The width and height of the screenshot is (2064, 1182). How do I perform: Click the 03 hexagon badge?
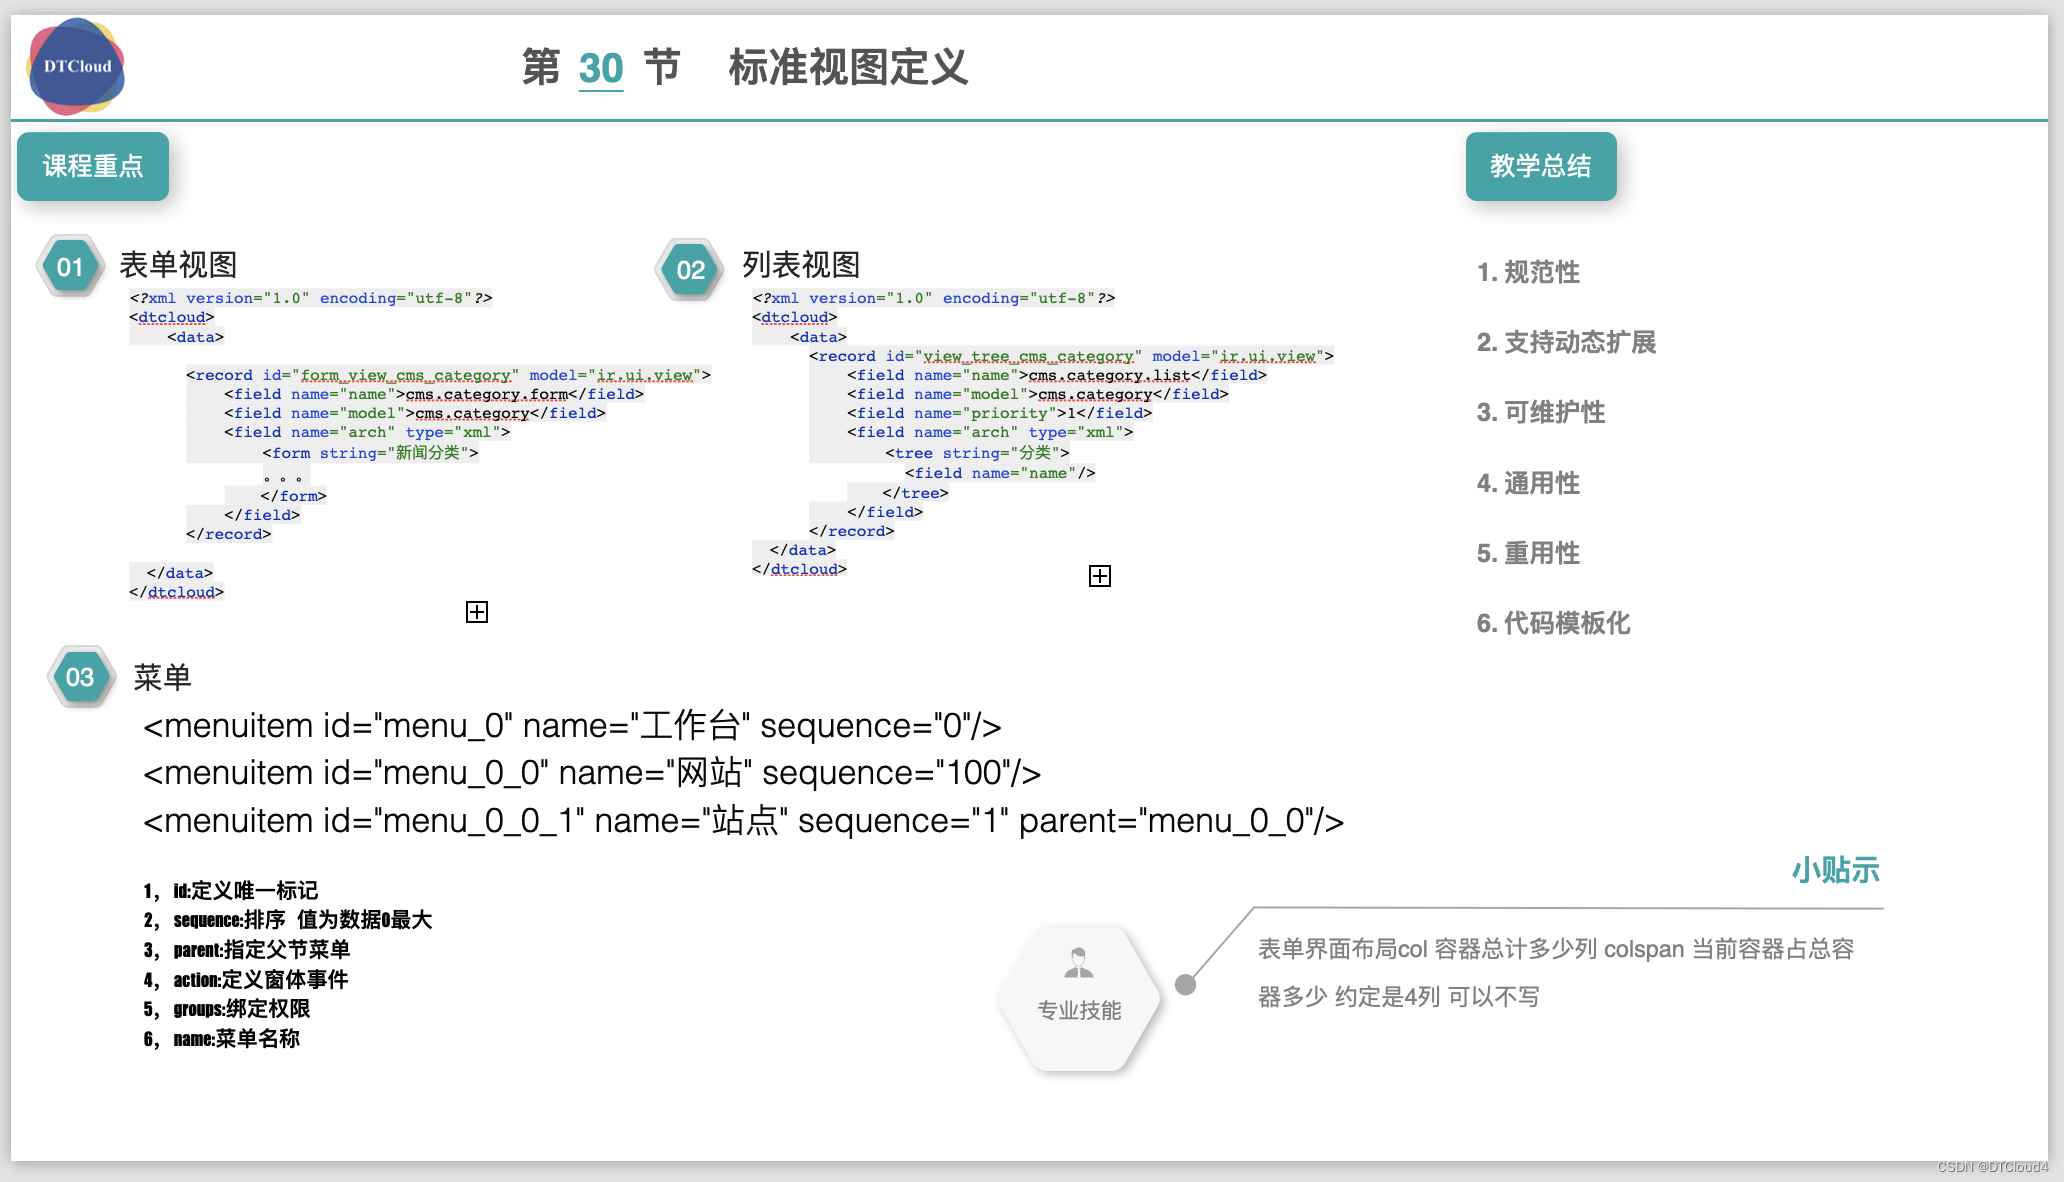tap(80, 677)
